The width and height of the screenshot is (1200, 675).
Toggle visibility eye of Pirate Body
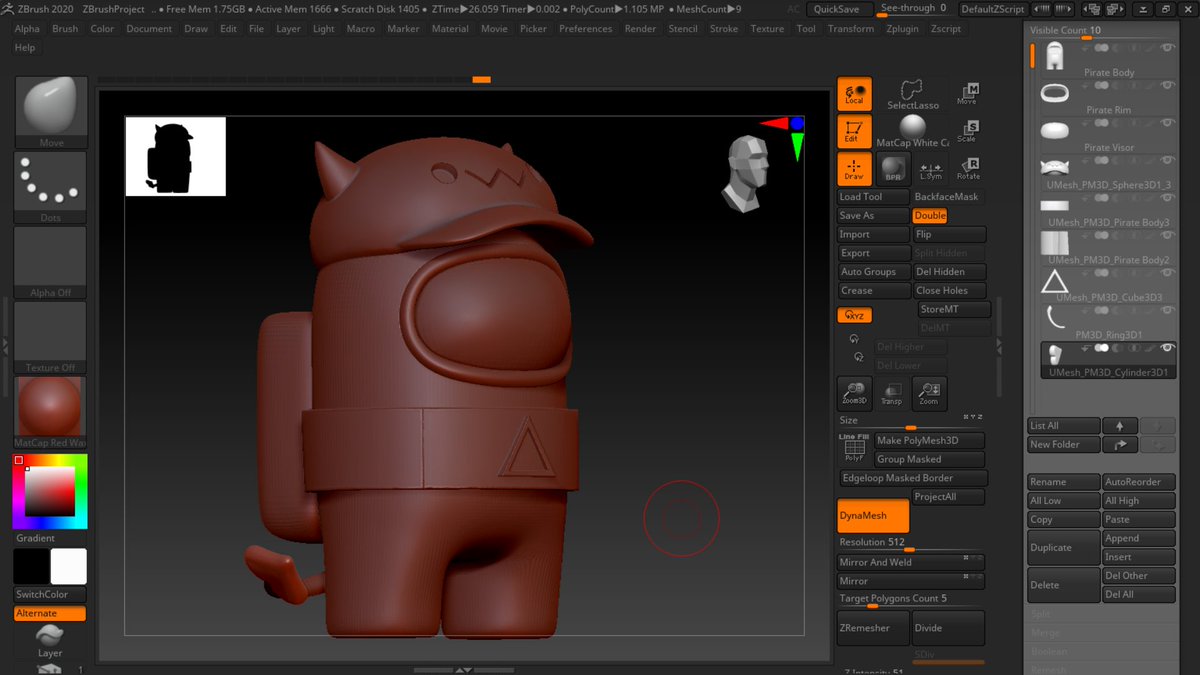1167,46
